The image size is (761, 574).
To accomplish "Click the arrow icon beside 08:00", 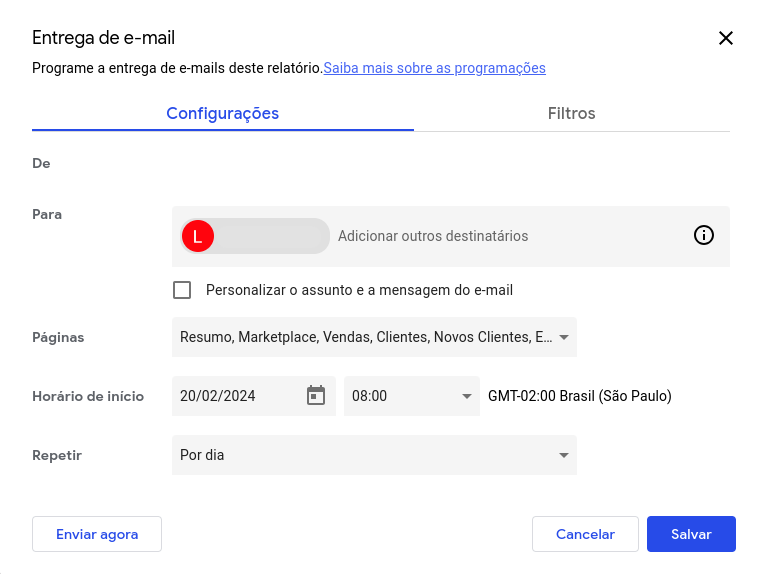I will [x=466, y=396].
